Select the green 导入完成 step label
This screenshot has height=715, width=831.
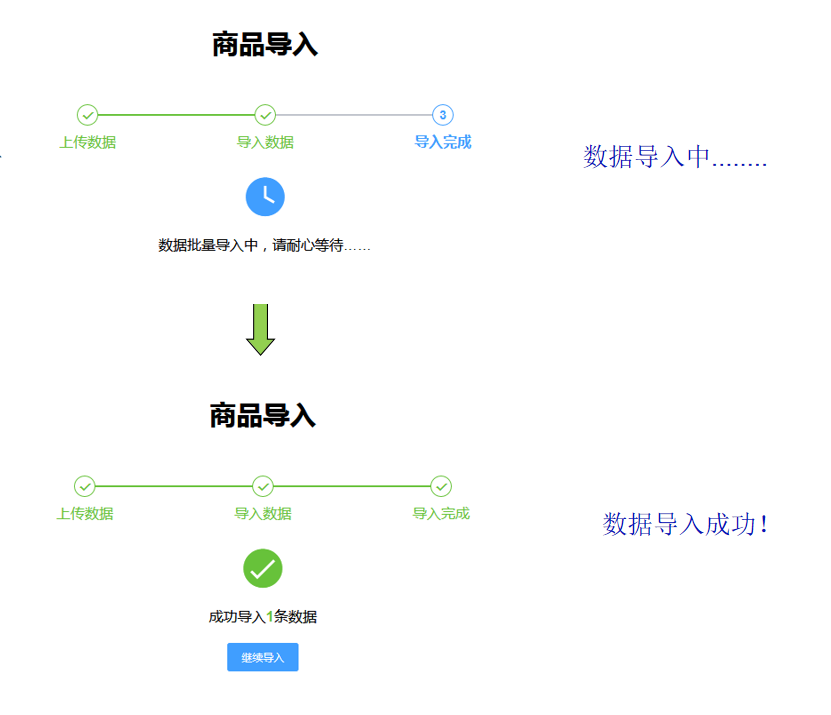coord(441,514)
